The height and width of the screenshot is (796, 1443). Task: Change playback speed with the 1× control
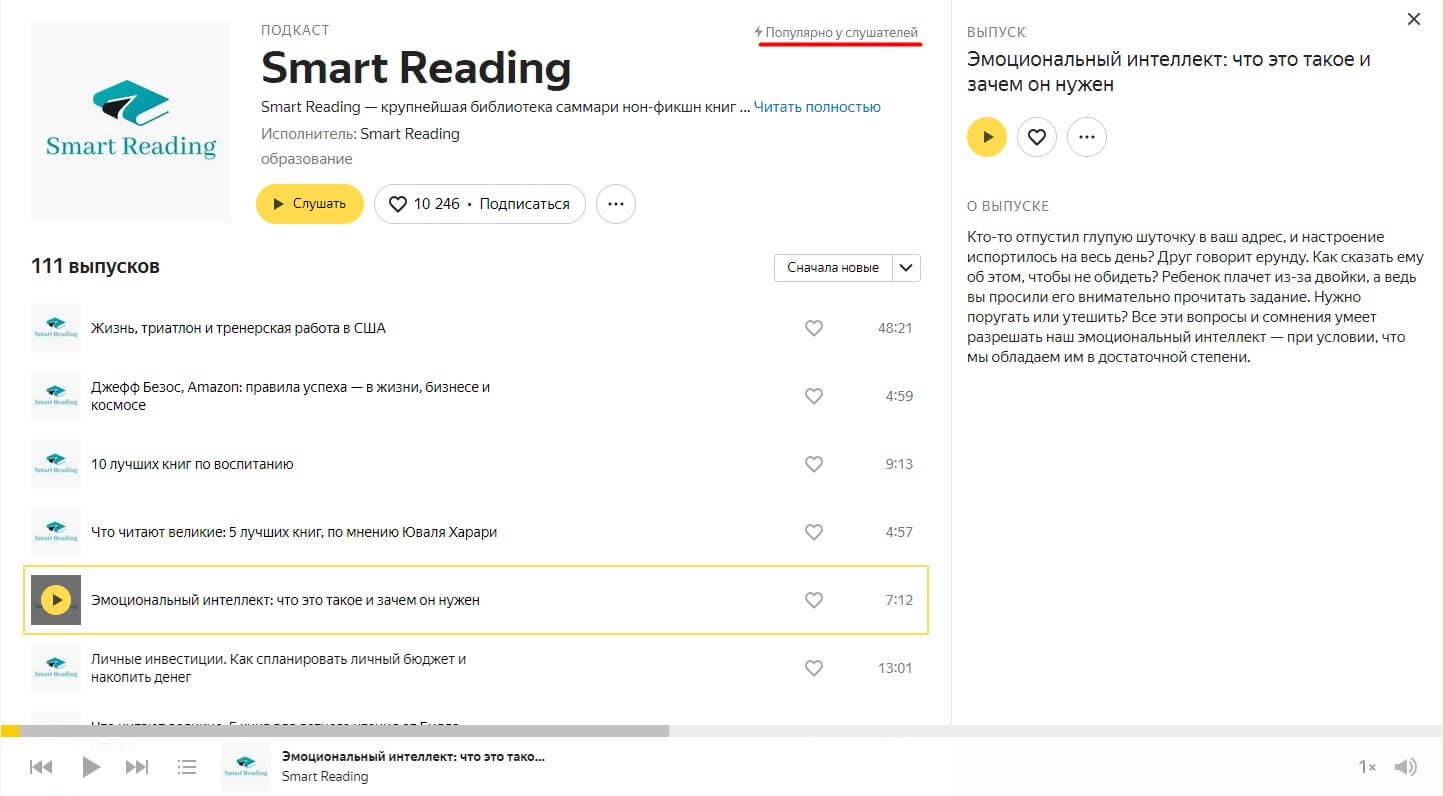(1367, 767)
